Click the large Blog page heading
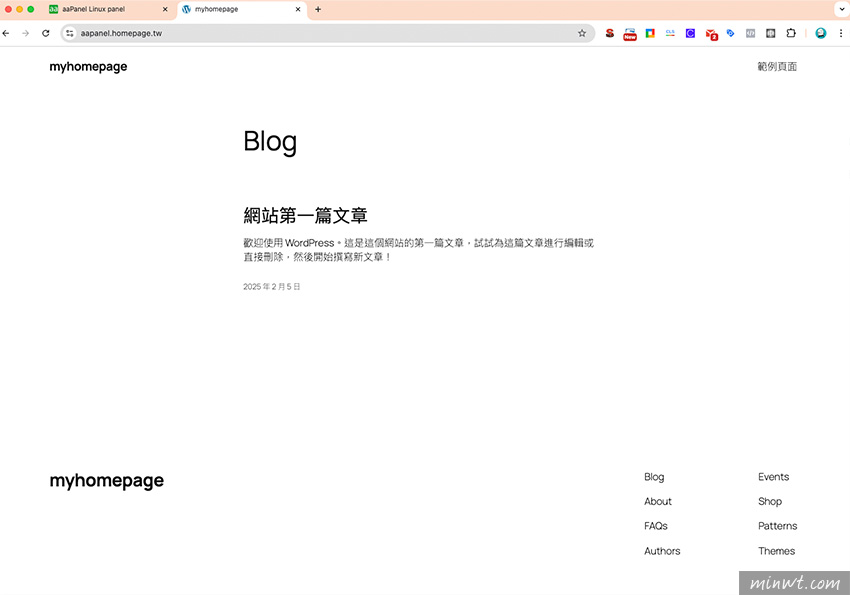 click(270, 142)
